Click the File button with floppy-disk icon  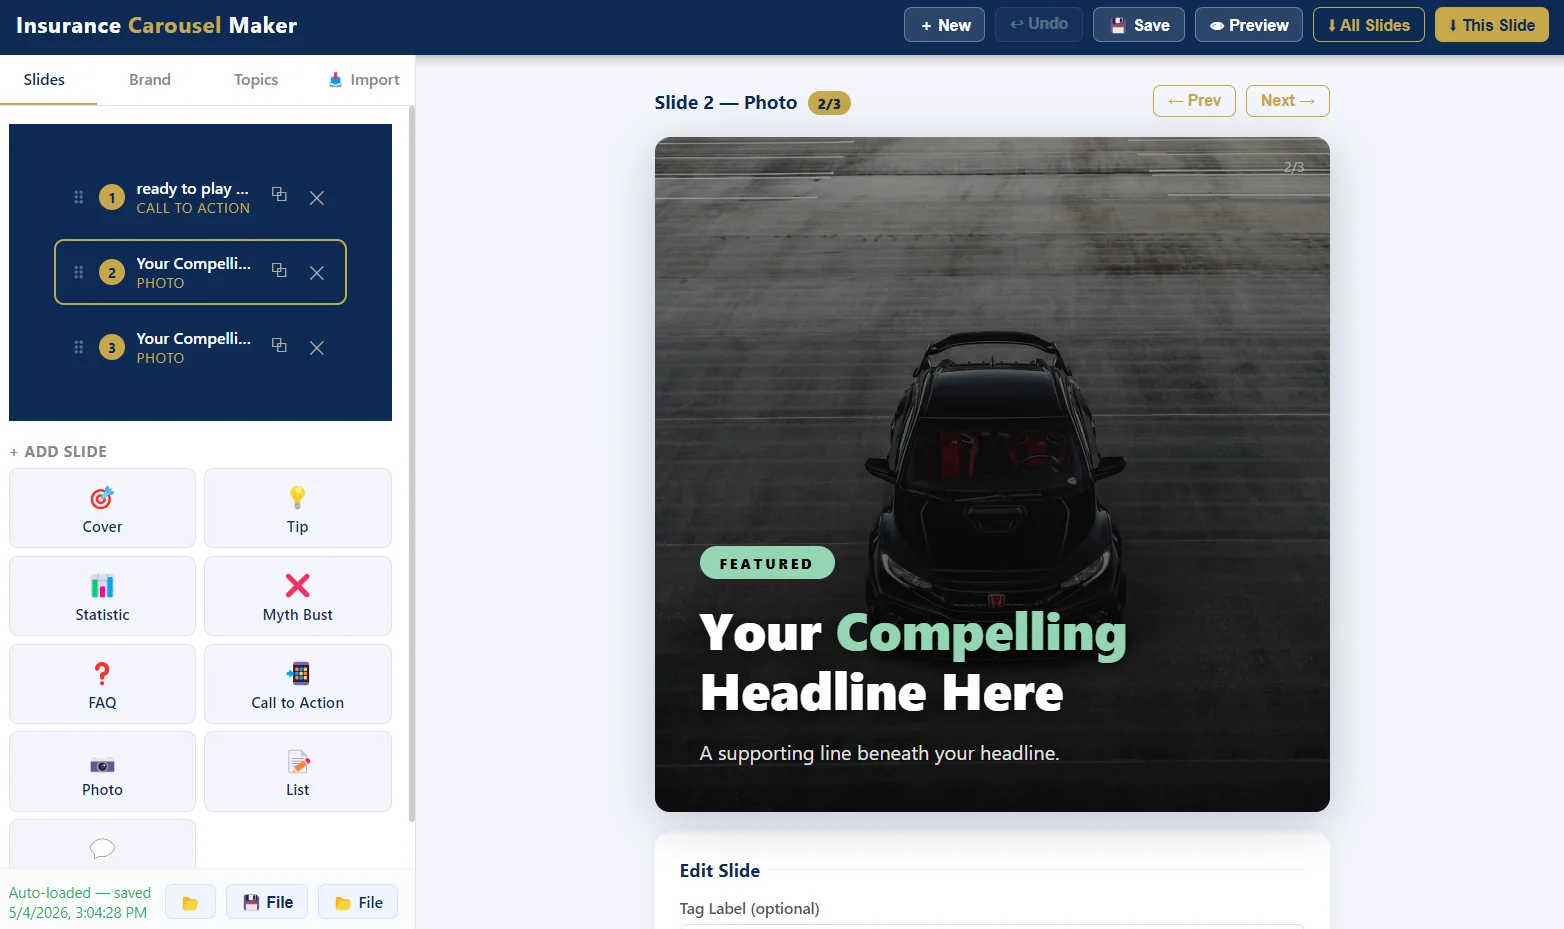coord(267,902)
